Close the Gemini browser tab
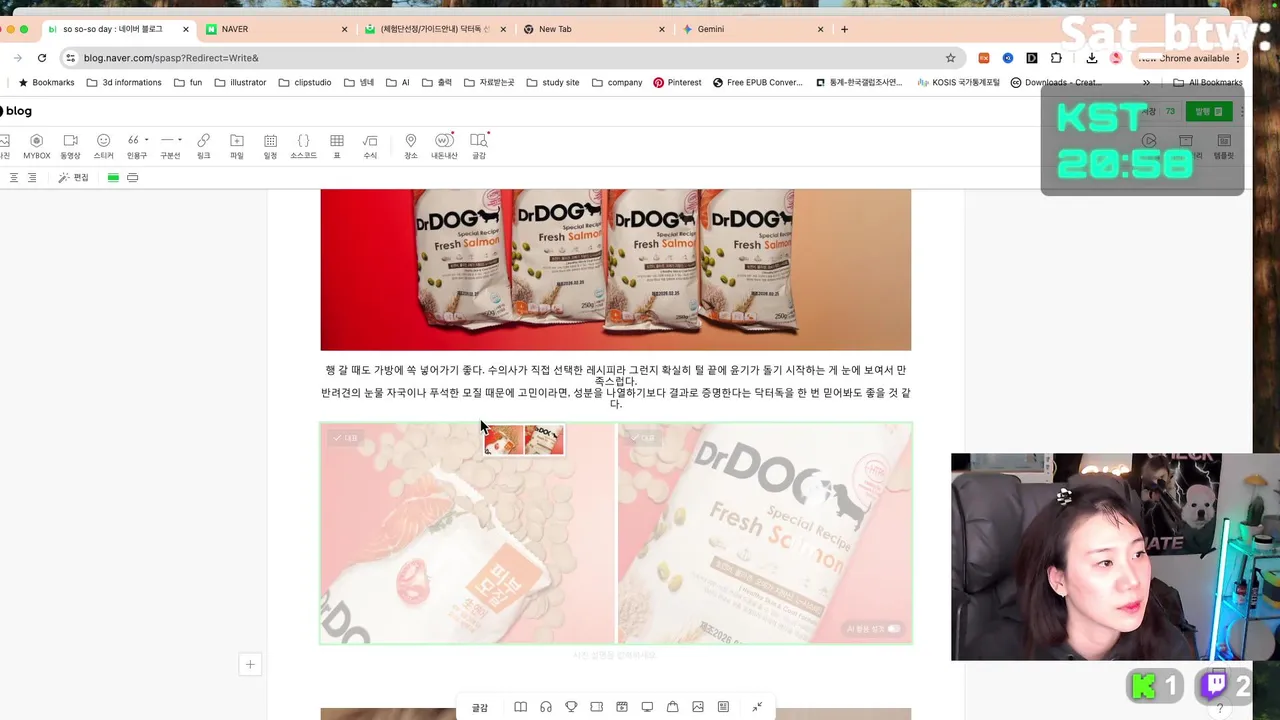Image resolution: width=1280 pixels, height=720 pixels. (x=821, y=29)
